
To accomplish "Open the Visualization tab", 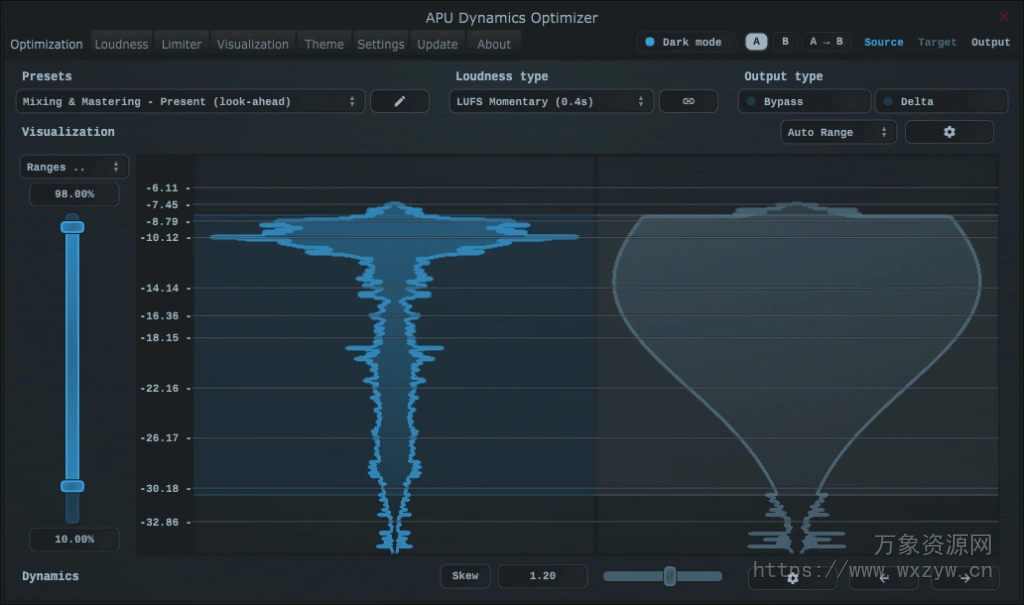I will (x=252, y=44).
